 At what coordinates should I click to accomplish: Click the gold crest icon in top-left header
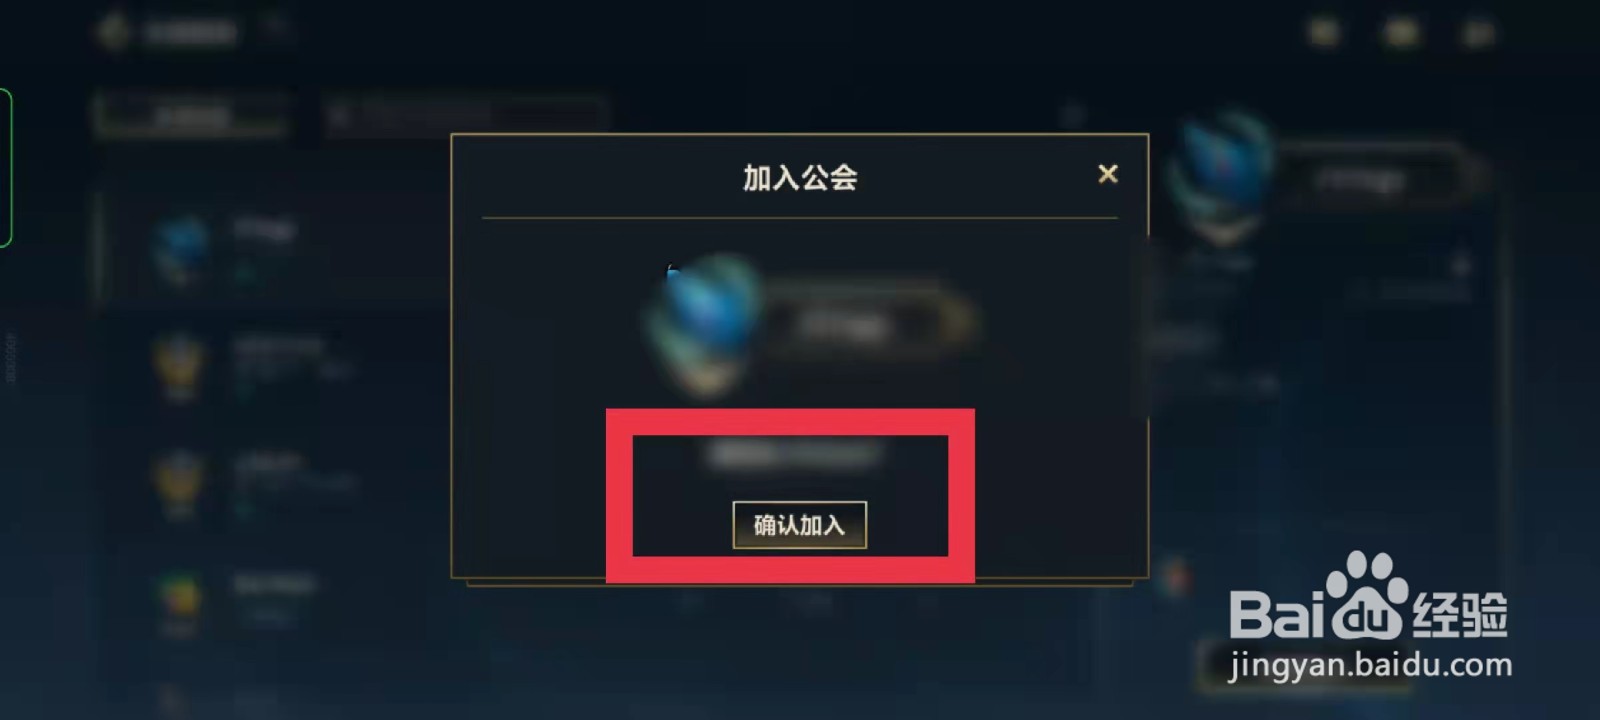tap(114, 31)
